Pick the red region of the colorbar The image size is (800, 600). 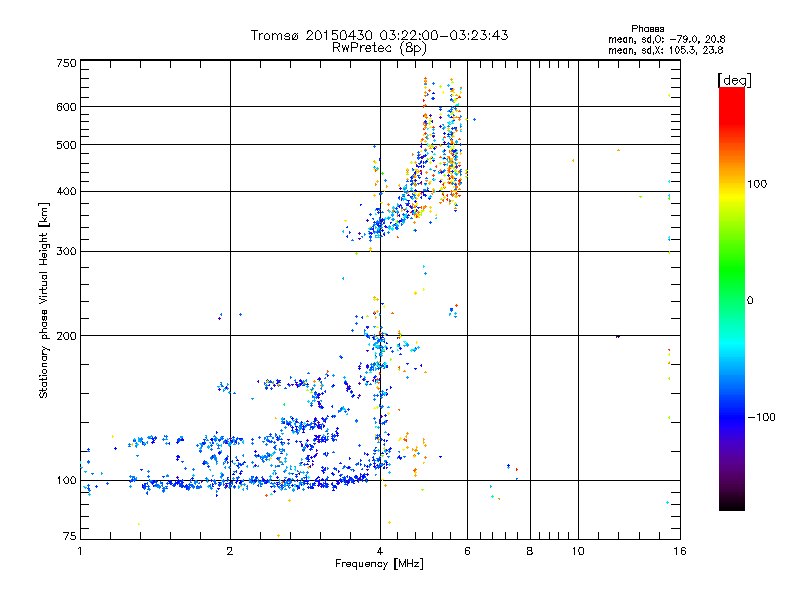(732, 105)
